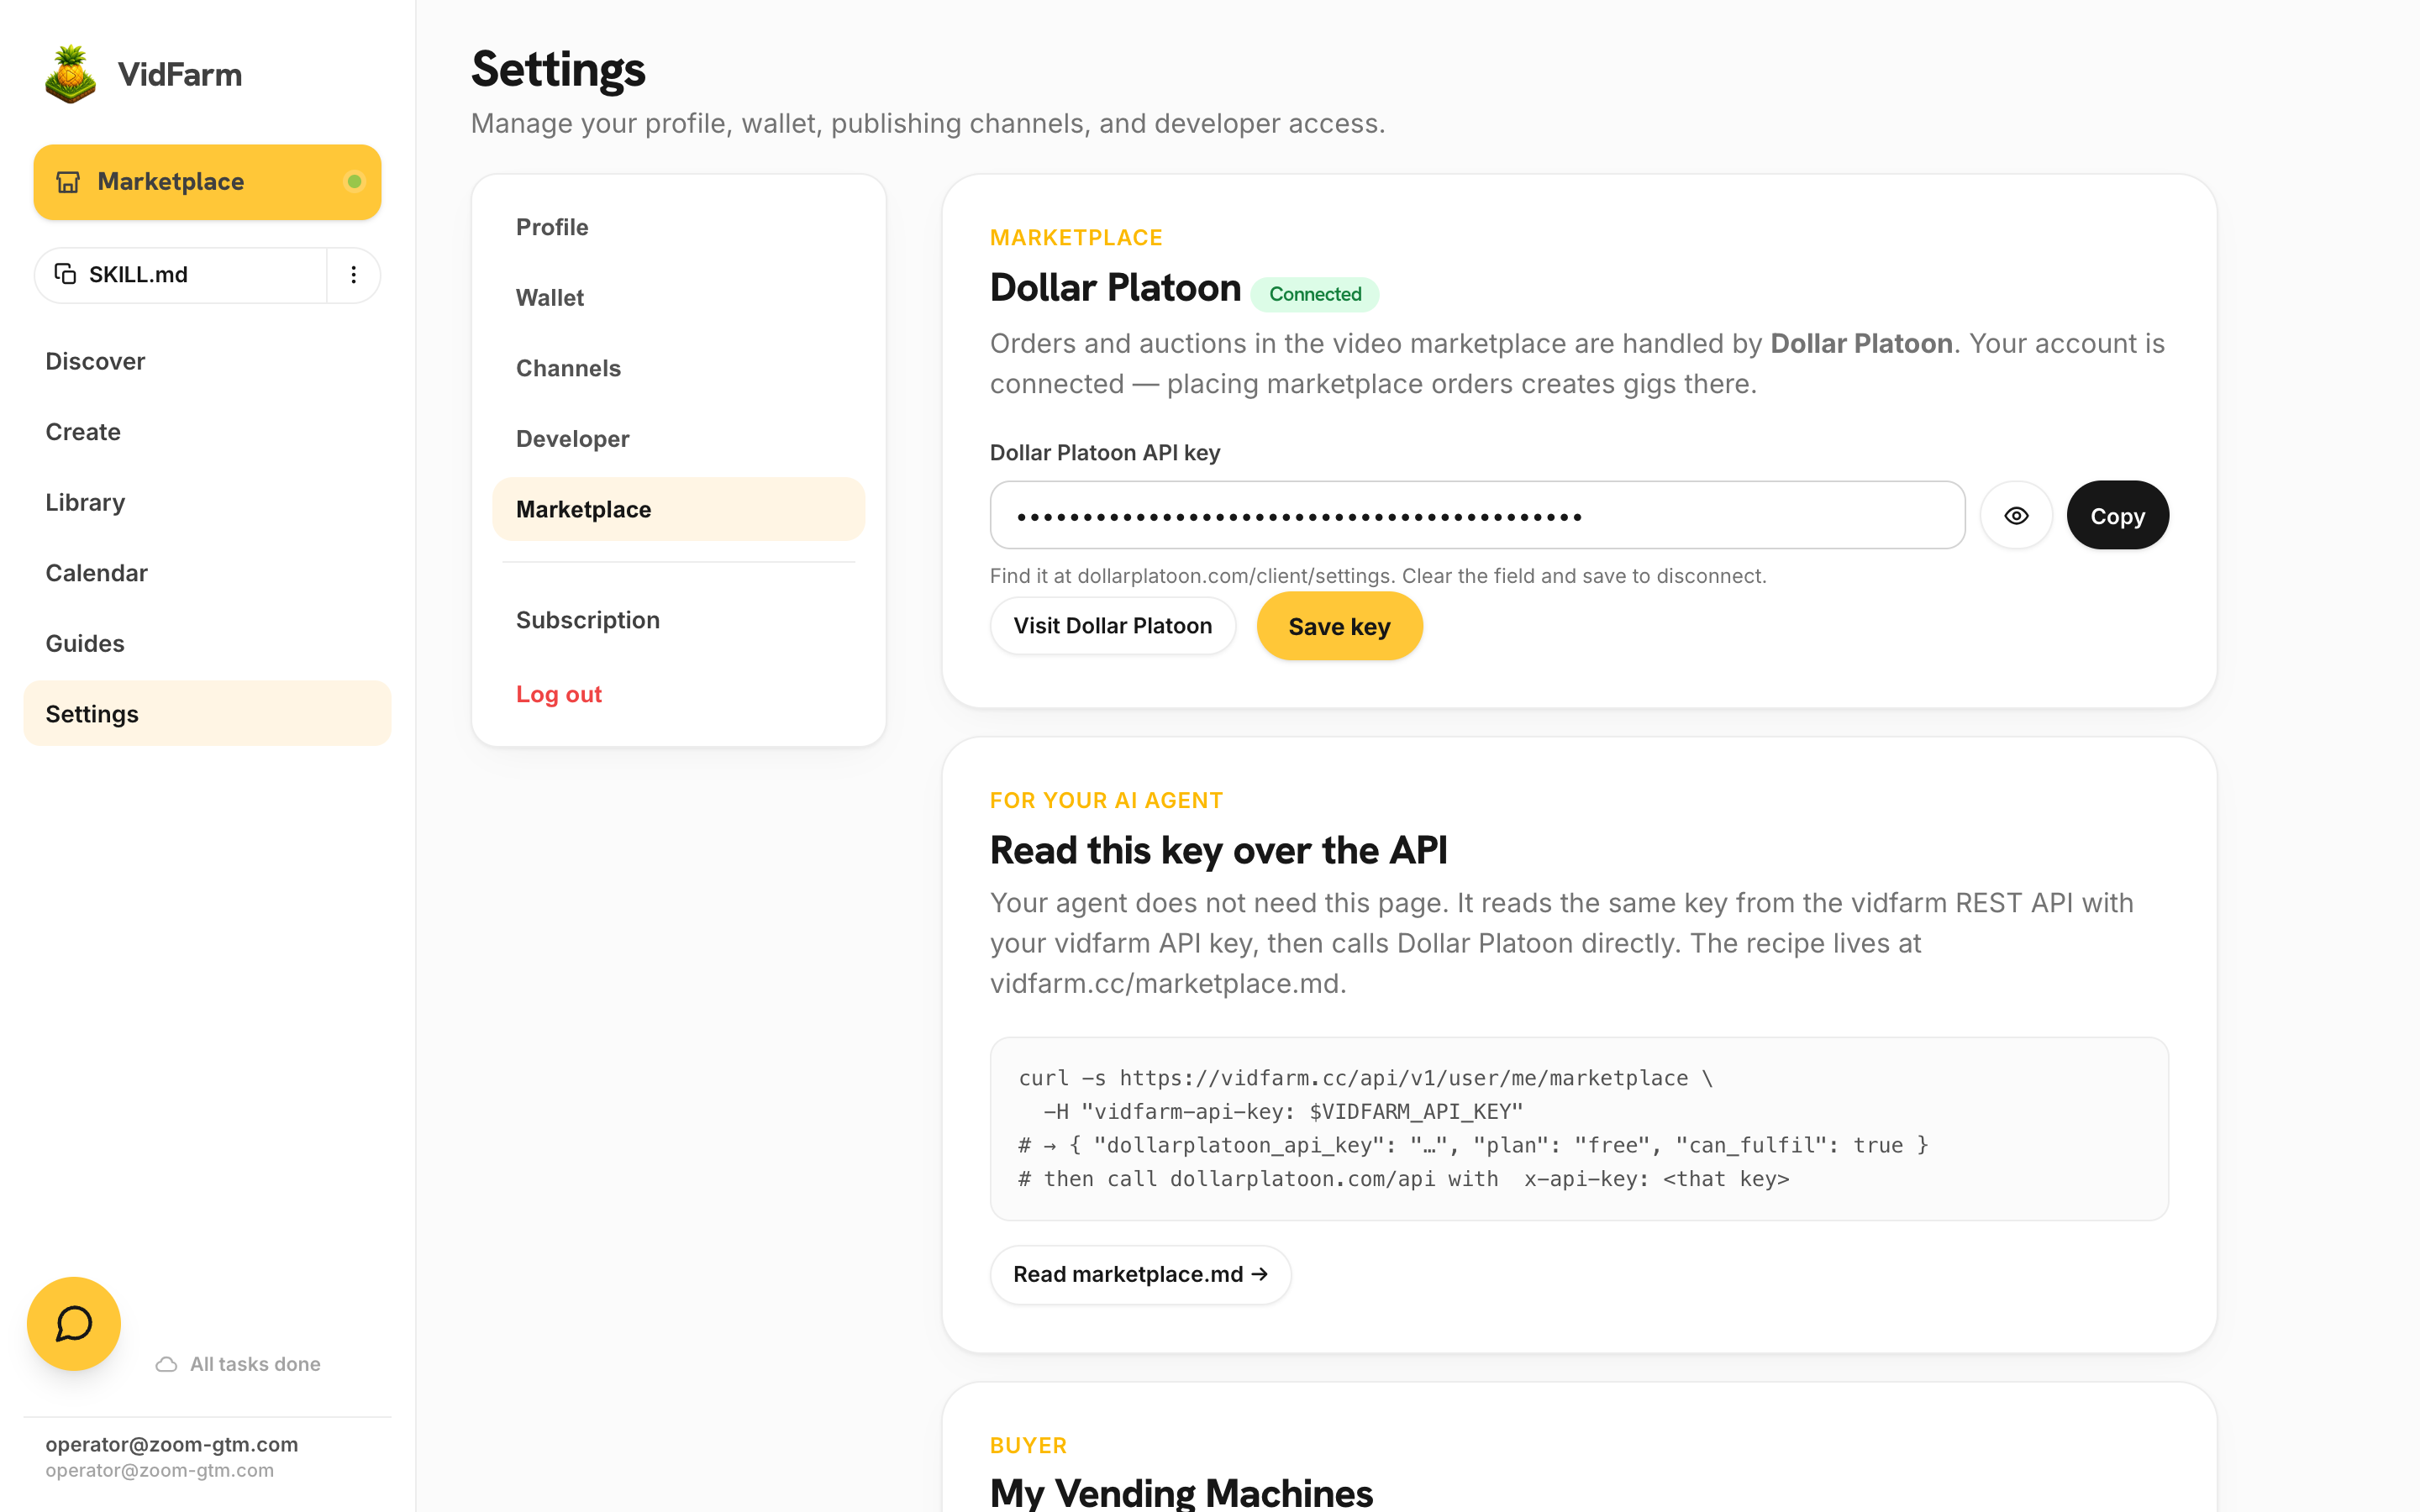Click the cloud icon by All tasks done
Image resolution: width=2420 pixels, height=1512 pixels.
pos(167,1364)
